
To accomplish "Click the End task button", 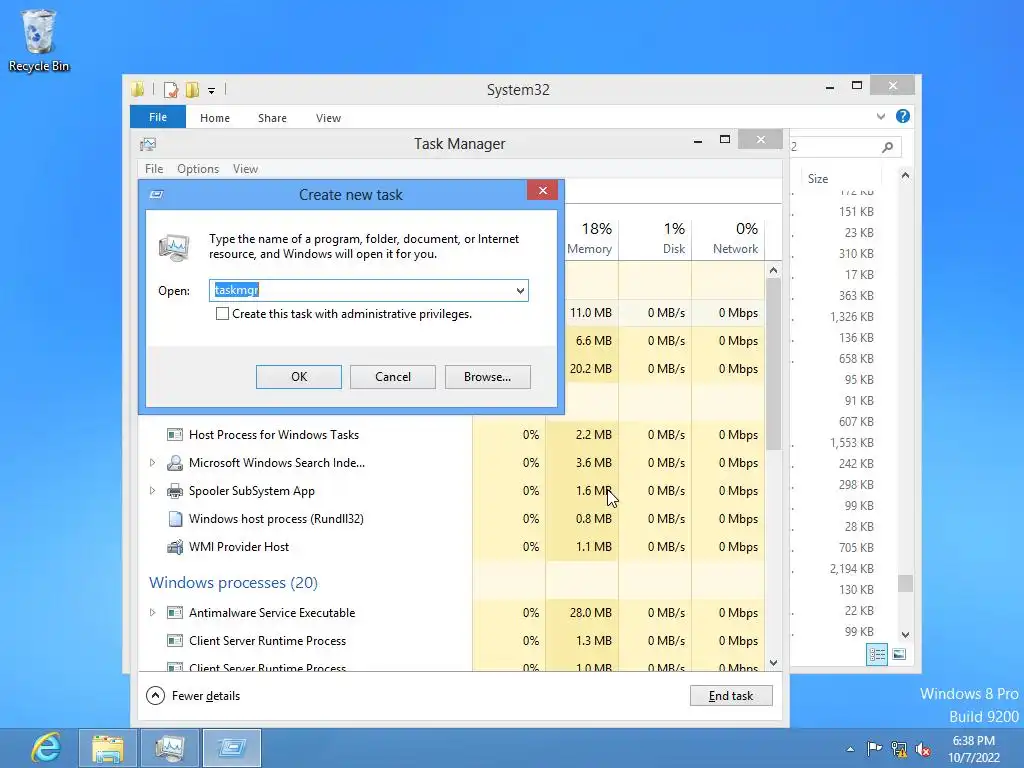I will pyautogui.click(x=731, y=696).
